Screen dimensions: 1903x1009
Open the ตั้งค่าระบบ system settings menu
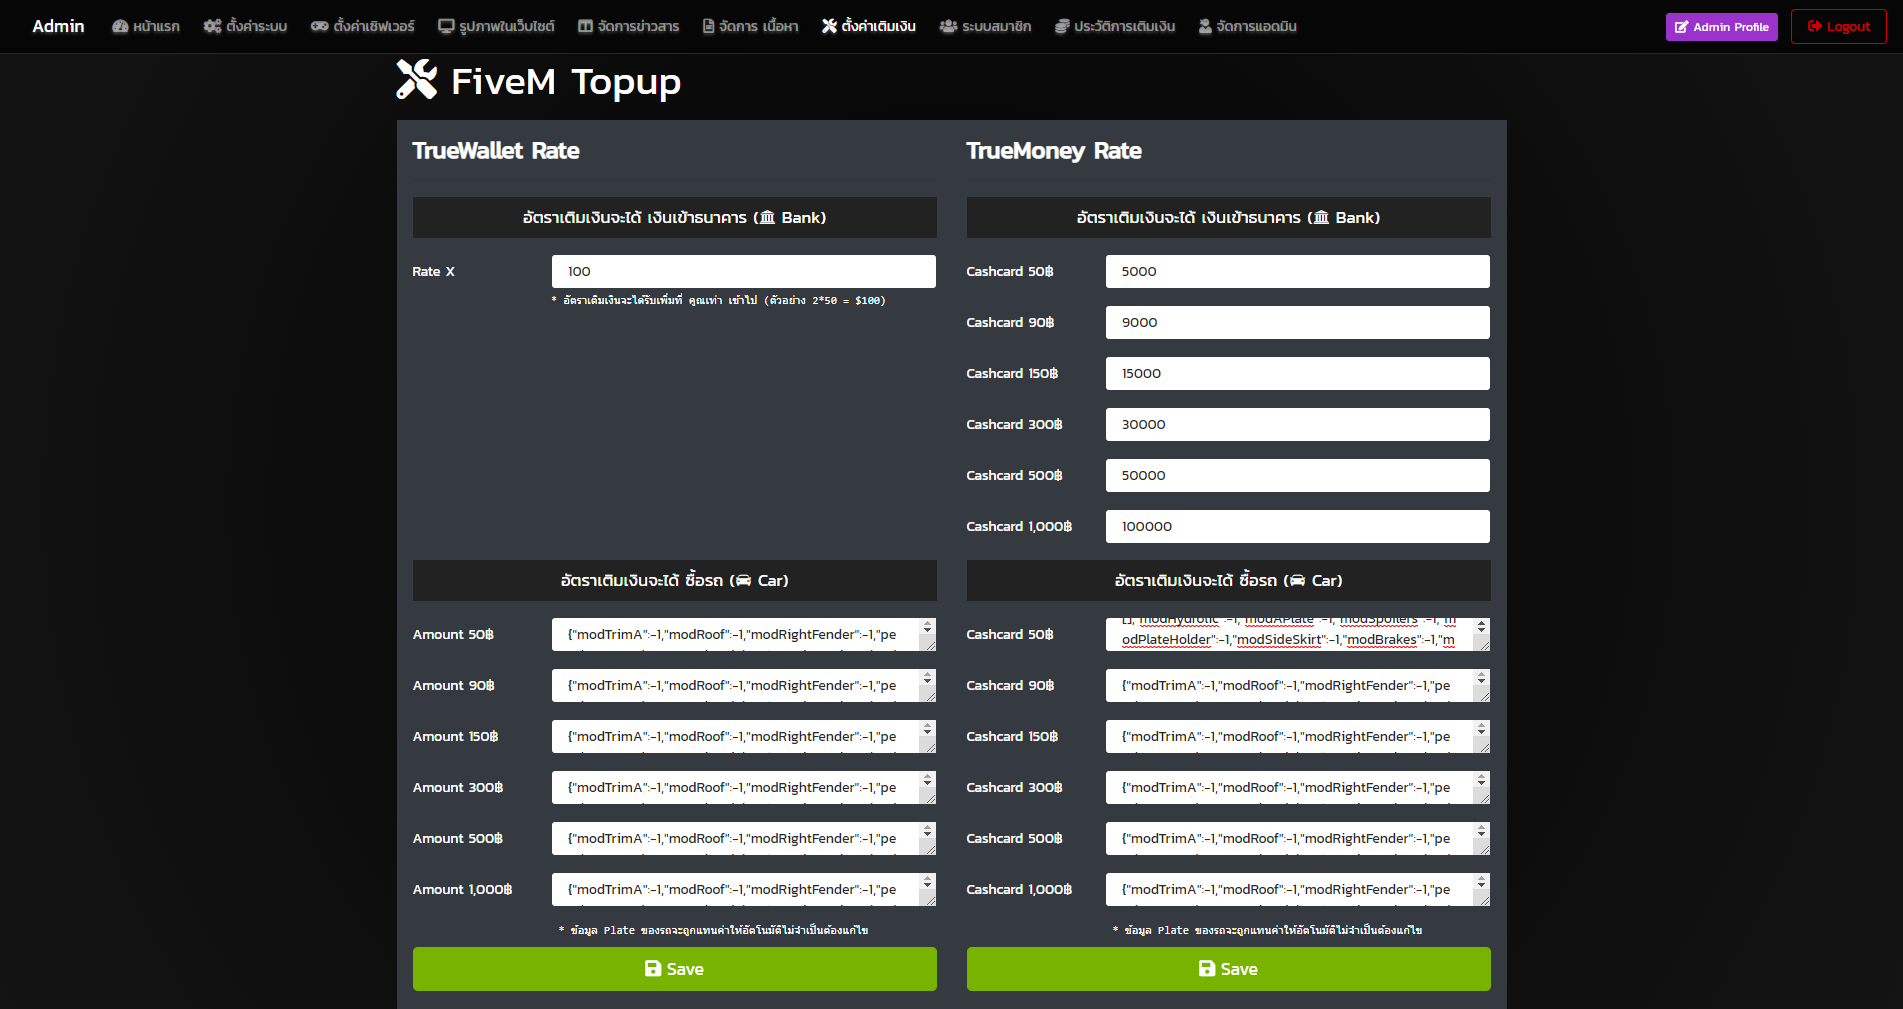(245, 26)
